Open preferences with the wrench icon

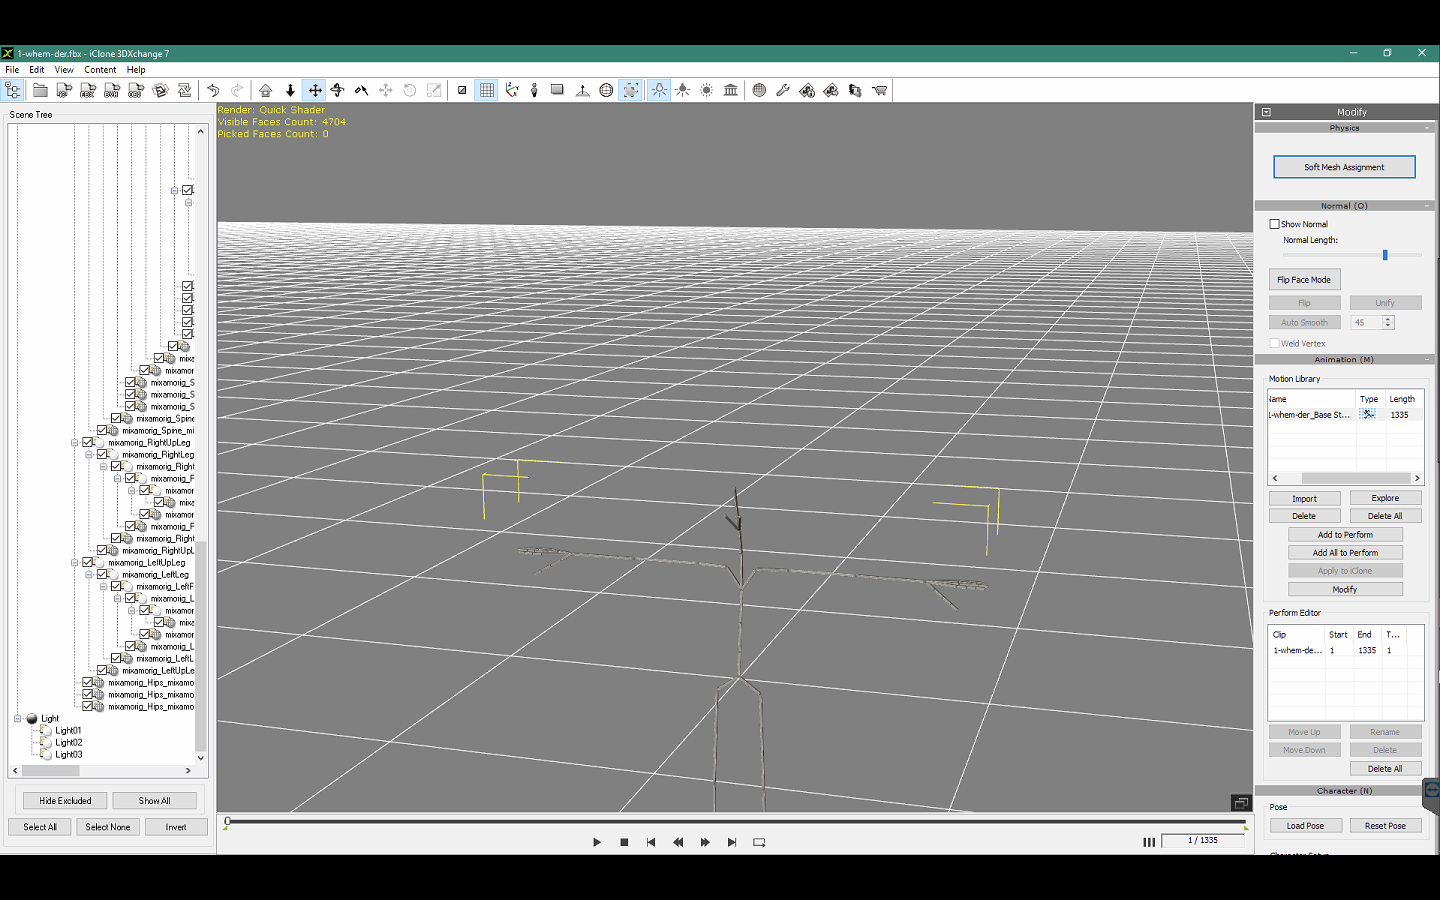pyautogui.click(x=783, y=90)
